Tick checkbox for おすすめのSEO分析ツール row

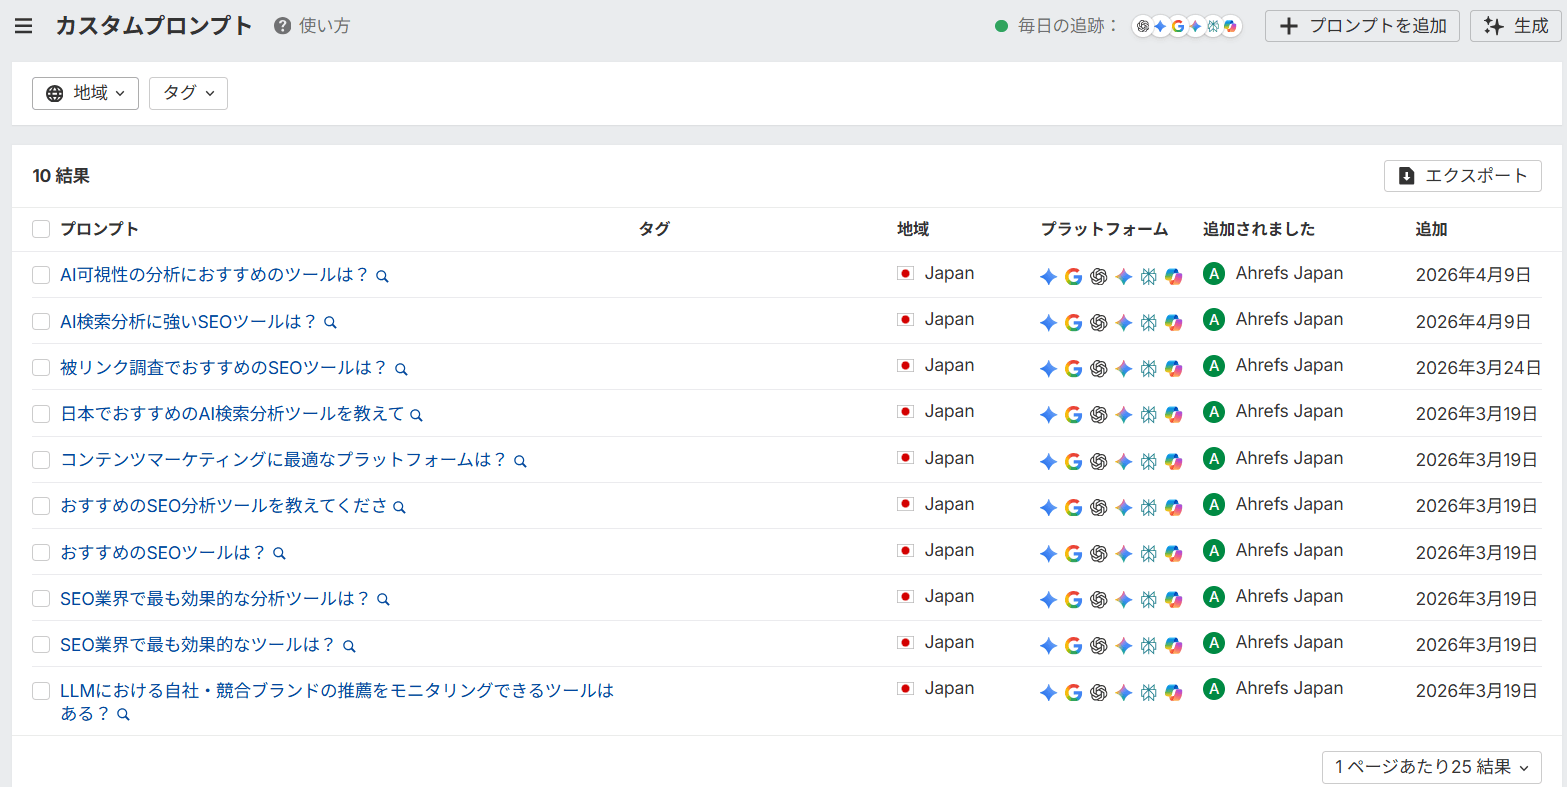coord(41,506)
